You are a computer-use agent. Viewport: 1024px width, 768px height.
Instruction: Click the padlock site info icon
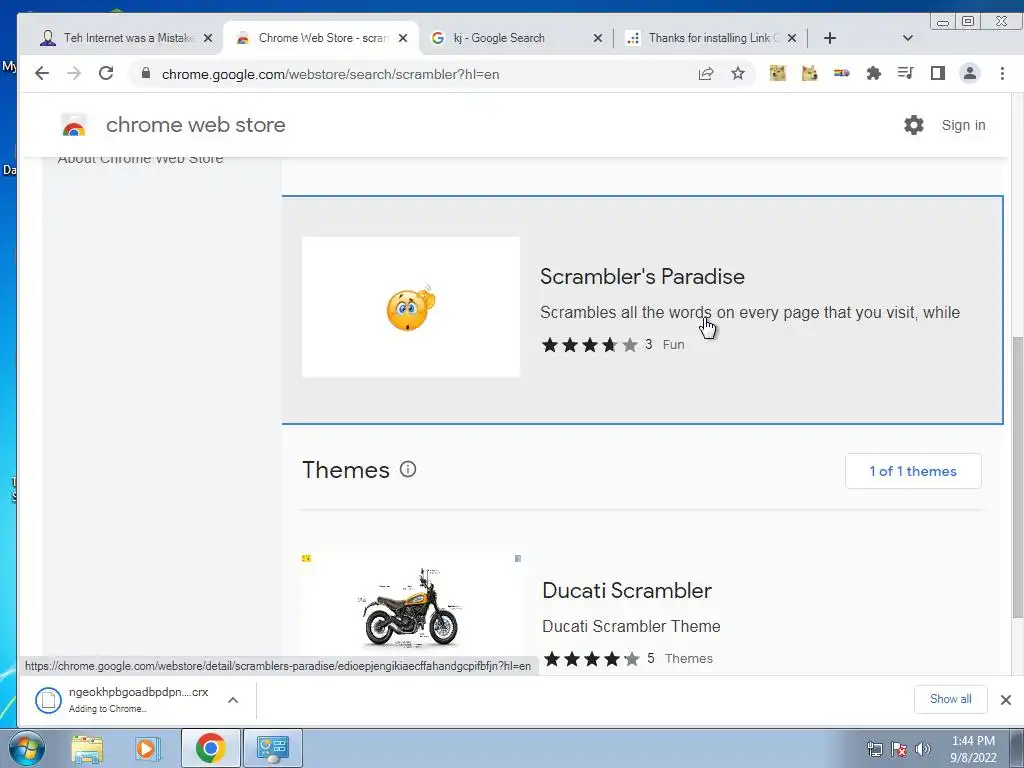(x=146, y=74)
